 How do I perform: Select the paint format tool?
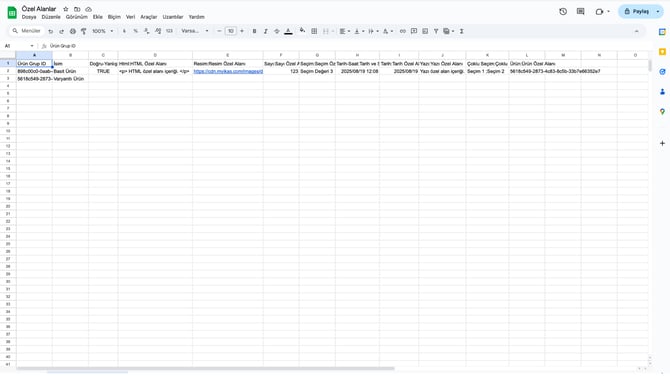click(x=84, y=31)
